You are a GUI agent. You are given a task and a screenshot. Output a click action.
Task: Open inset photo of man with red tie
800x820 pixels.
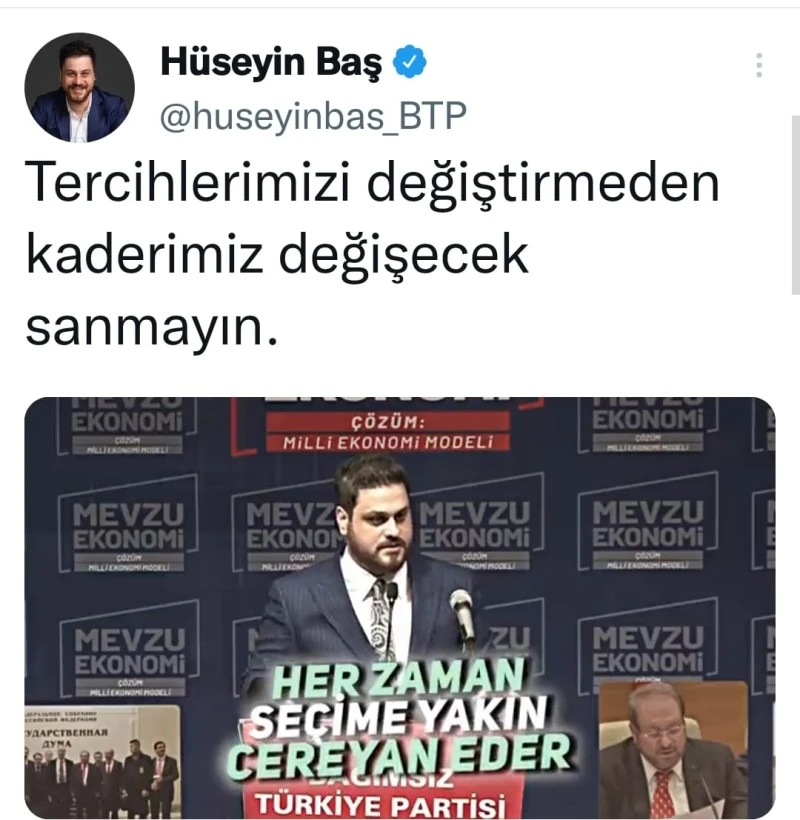coord(673,749)
